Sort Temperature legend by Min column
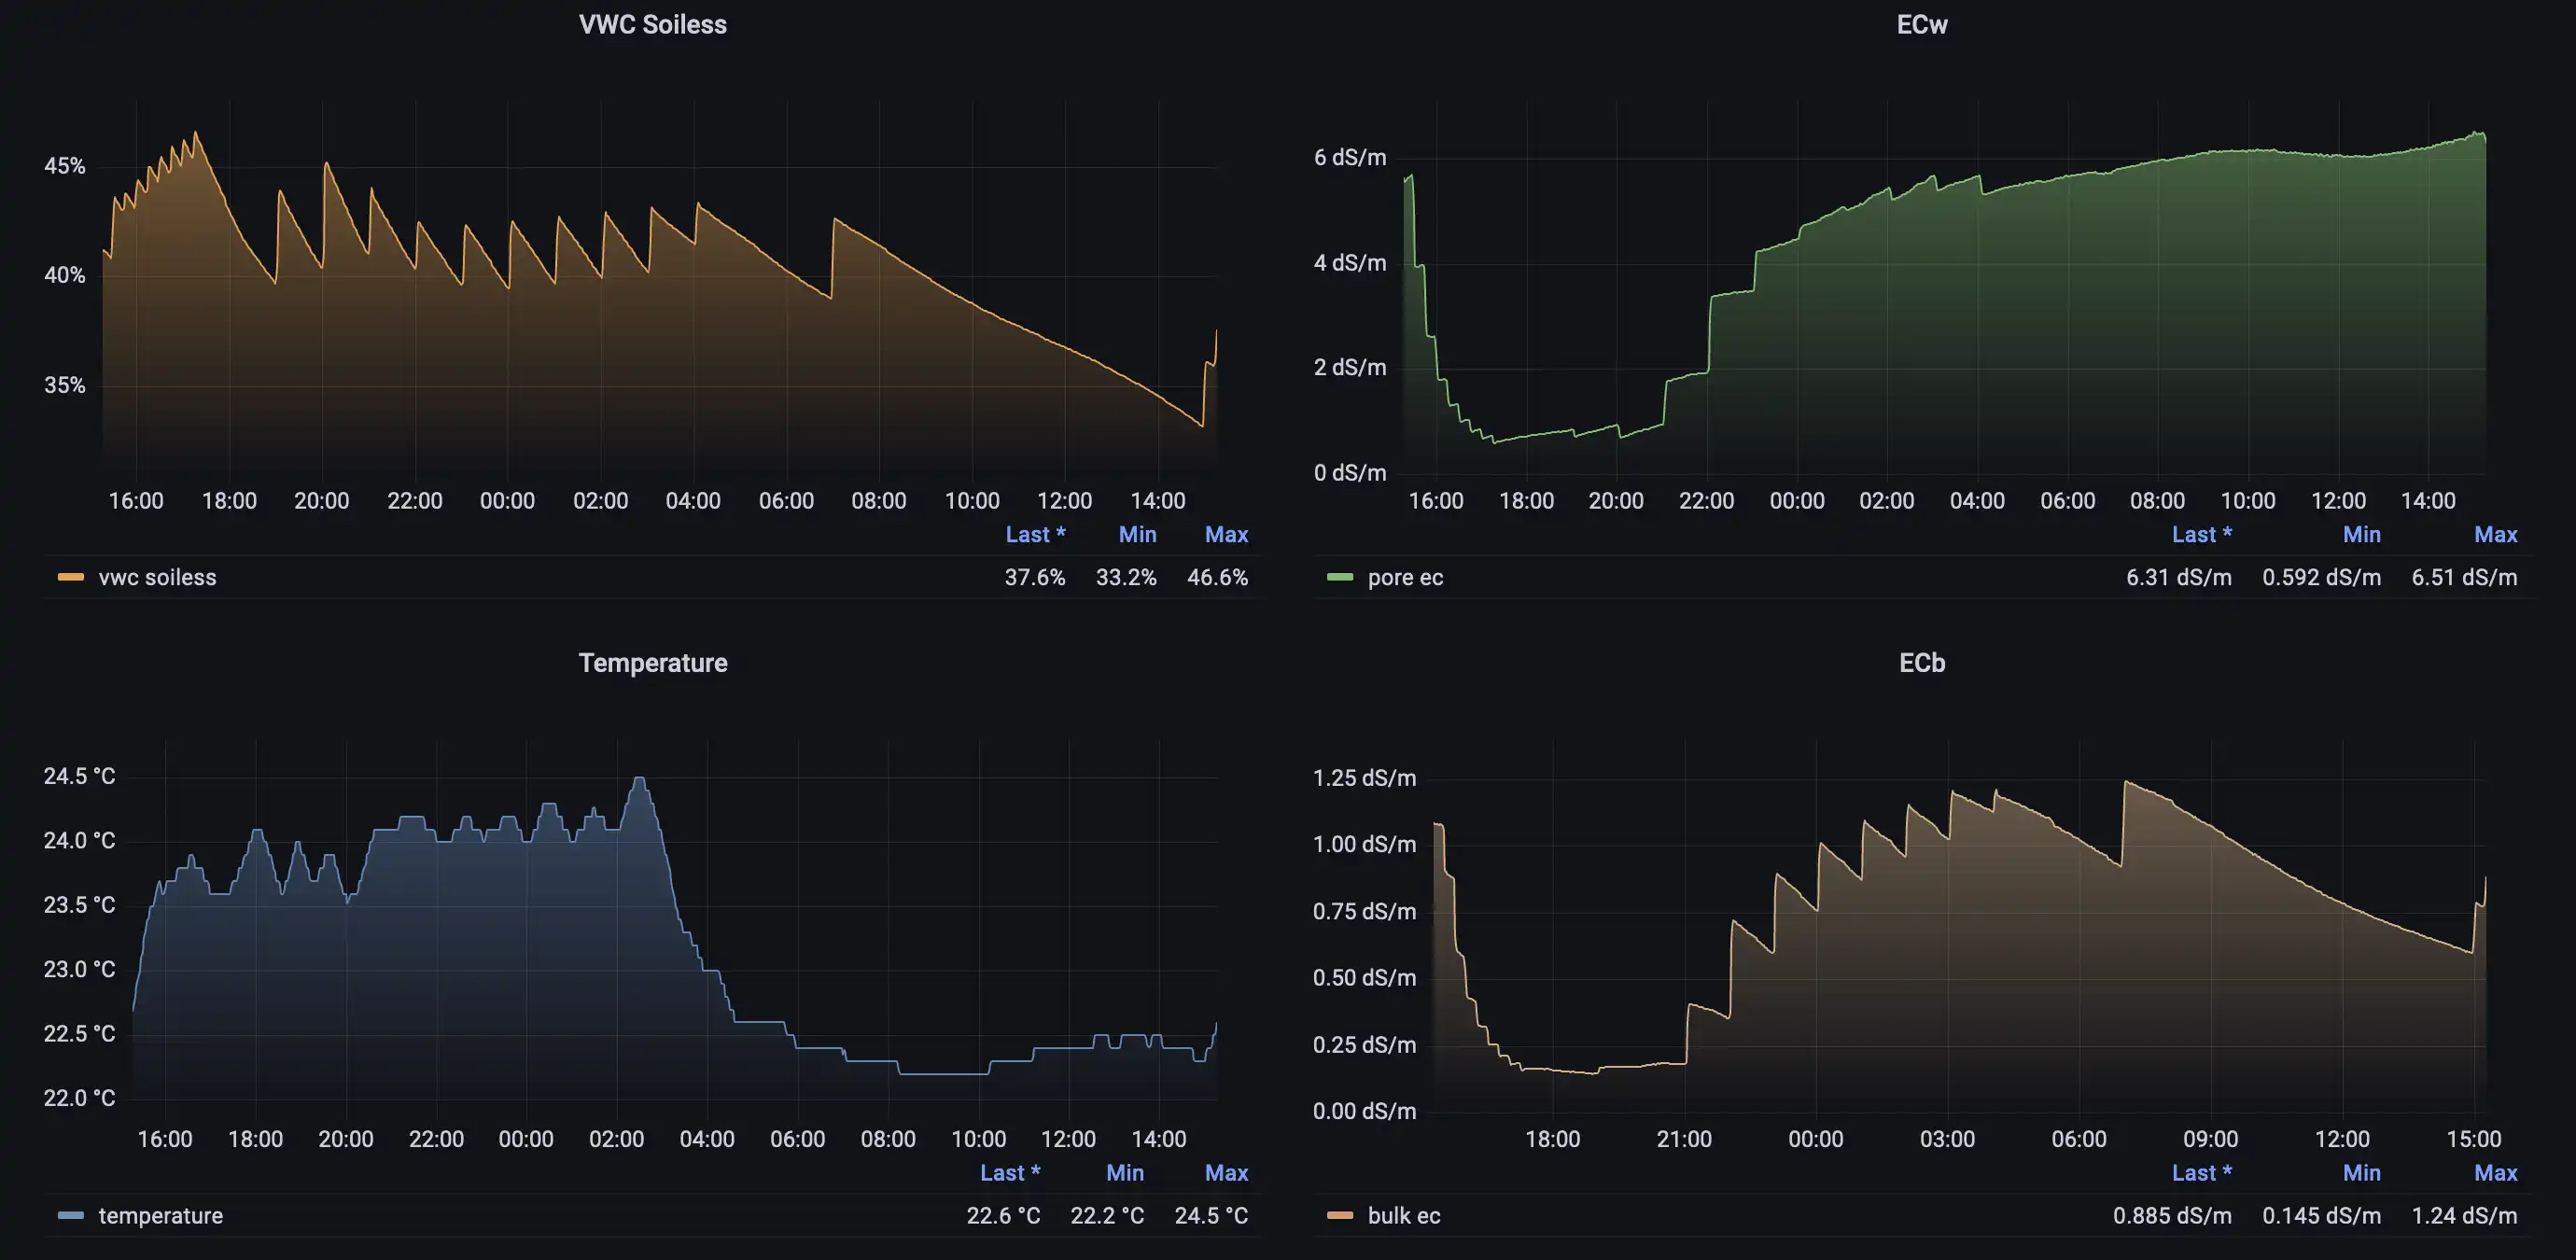Screen dimensions: 2576x1260 coord(1124,1172)
